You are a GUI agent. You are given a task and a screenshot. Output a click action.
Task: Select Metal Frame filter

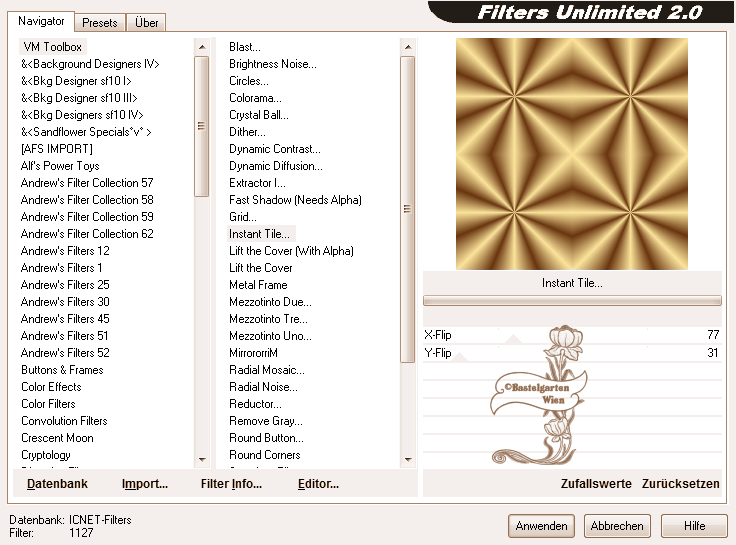[x=258, y=285]
